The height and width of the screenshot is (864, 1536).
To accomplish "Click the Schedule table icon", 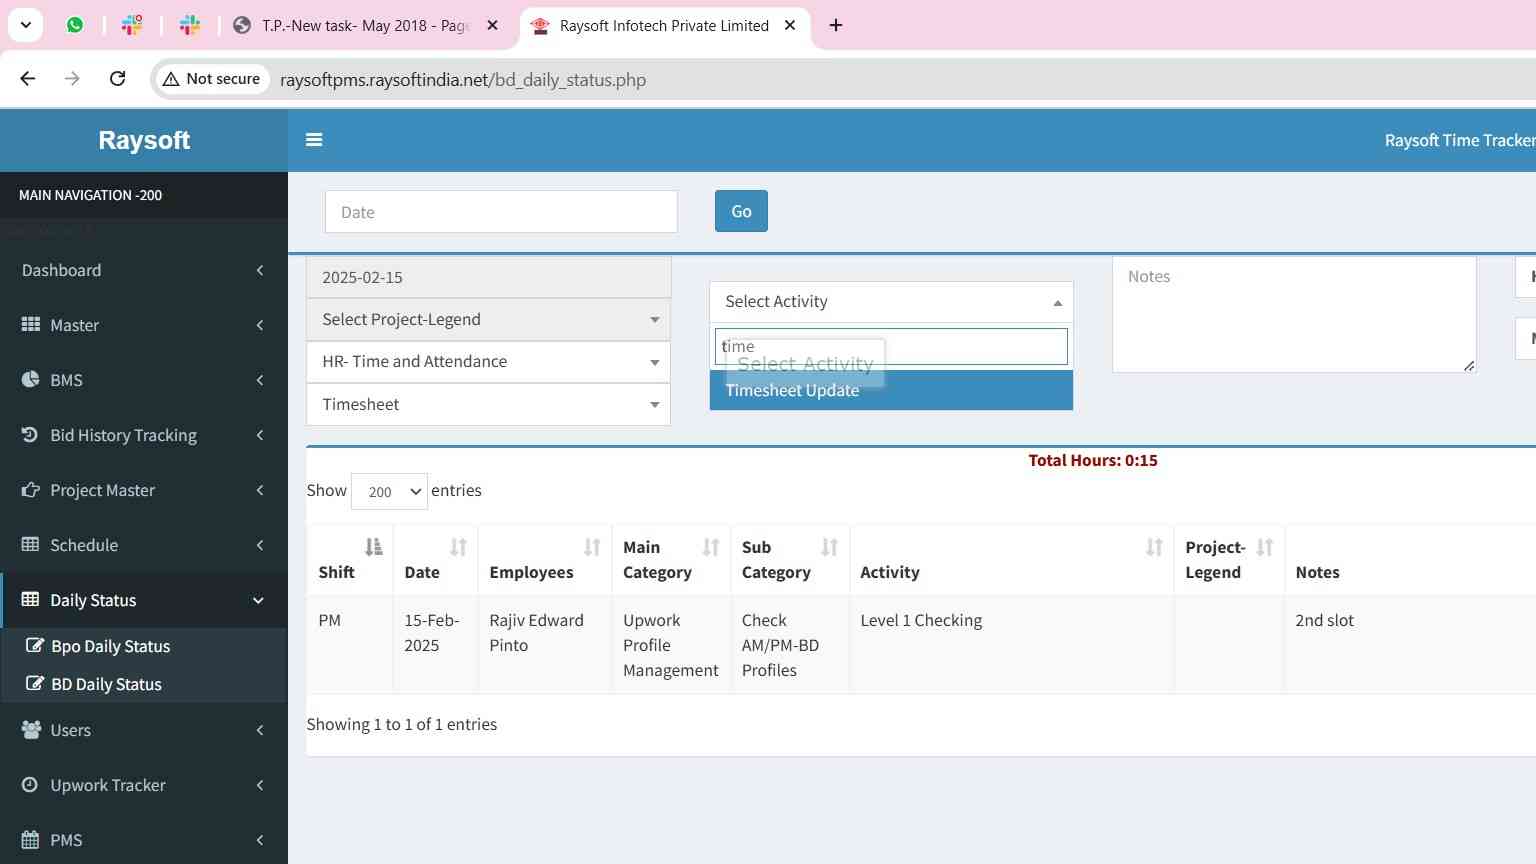I will pos(31,545).
